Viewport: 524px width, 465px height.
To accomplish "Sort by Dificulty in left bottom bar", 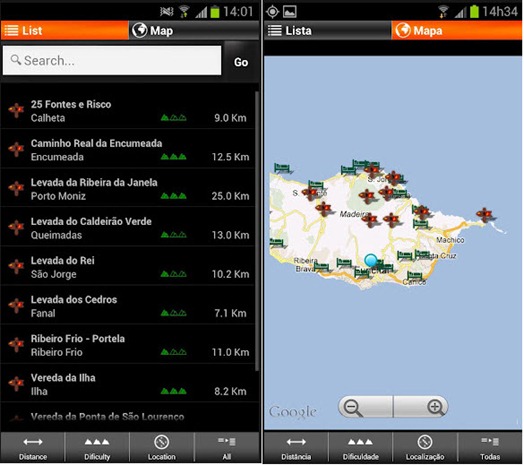I will [x=97, y=448].
